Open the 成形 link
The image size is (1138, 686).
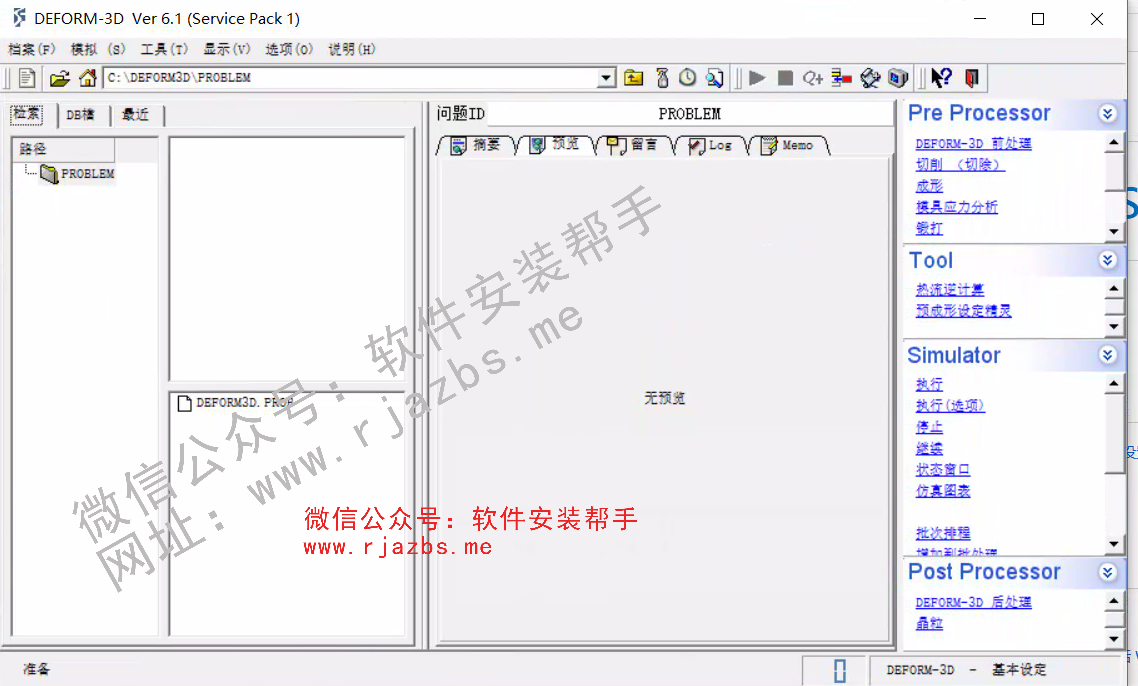[x=930, y=186]
